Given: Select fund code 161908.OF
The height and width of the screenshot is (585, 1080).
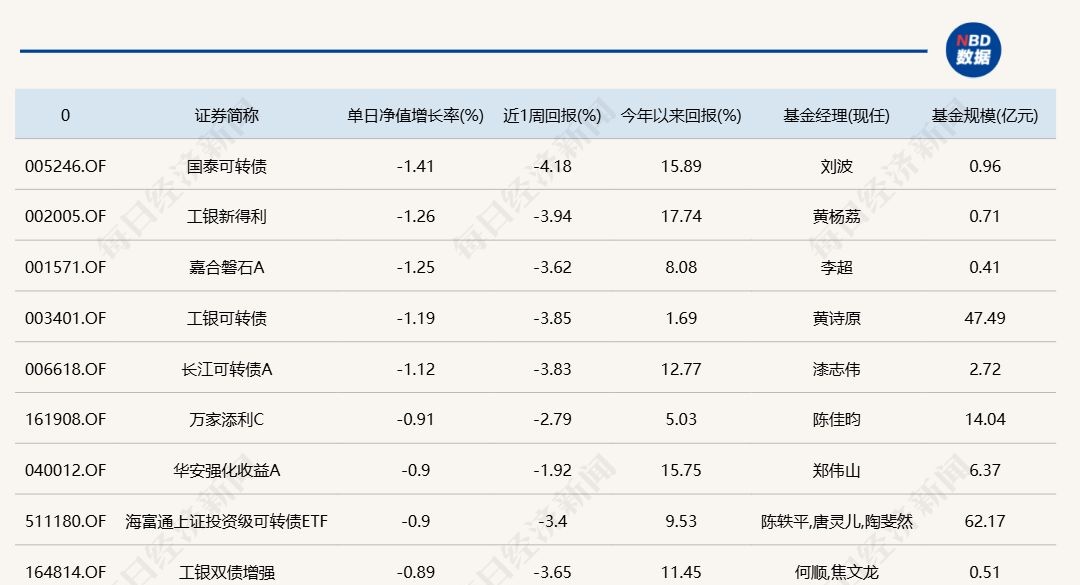Looking at the screenshot, I should [65, 419].
